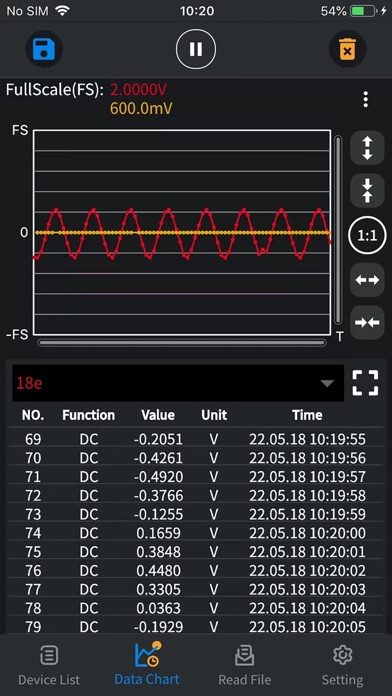Select row 79 value -0.1929
Screen dimensions: 392x696
click(x=158, y=627)
